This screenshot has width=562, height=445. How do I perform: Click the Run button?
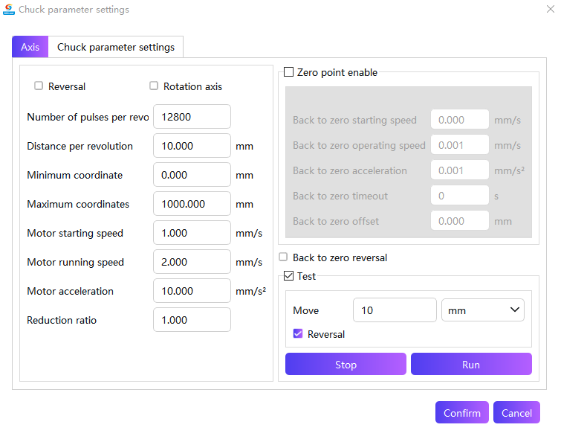471,364
